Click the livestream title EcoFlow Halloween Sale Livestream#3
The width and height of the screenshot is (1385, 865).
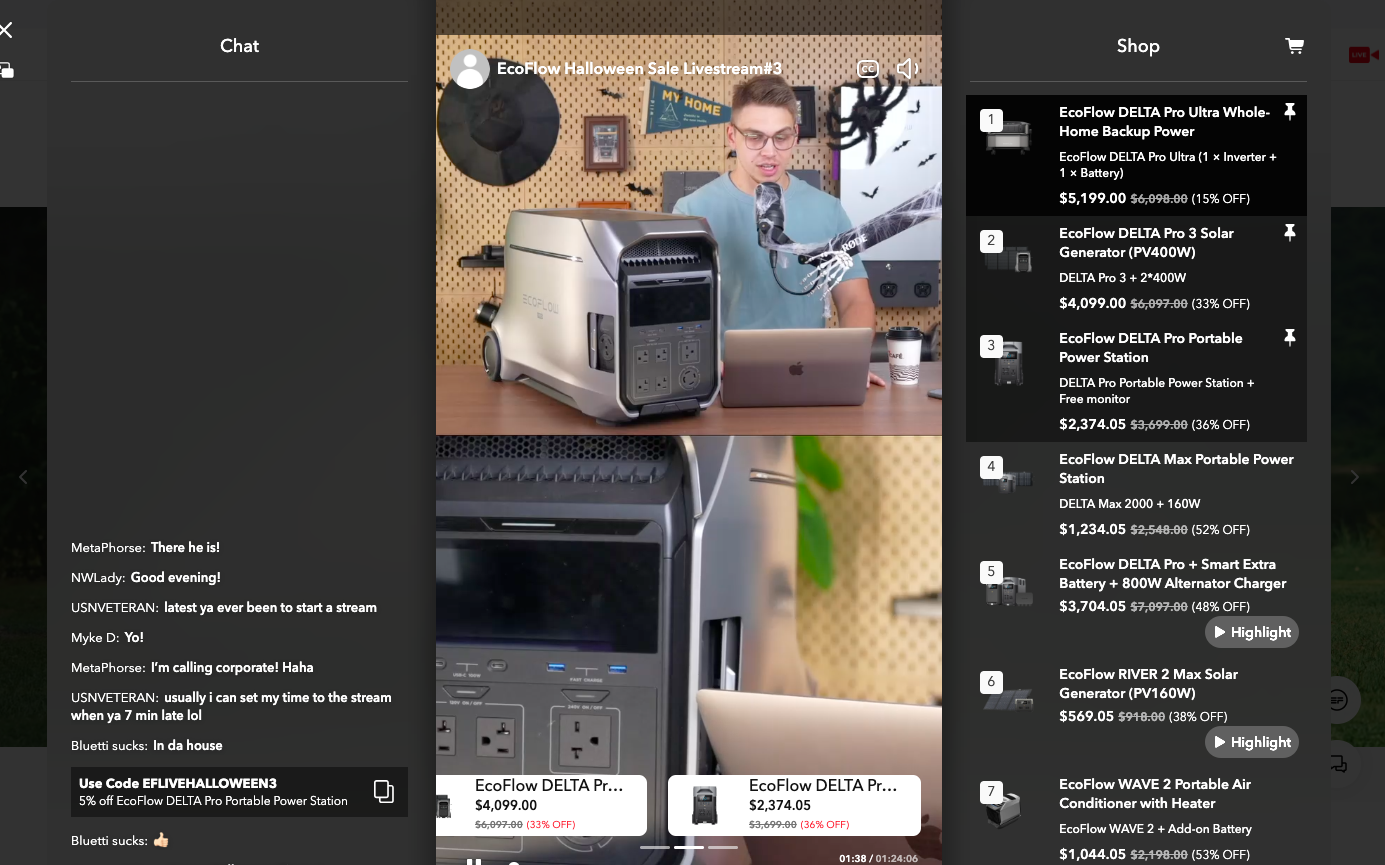pyautogui.click(x=639, y=69)
